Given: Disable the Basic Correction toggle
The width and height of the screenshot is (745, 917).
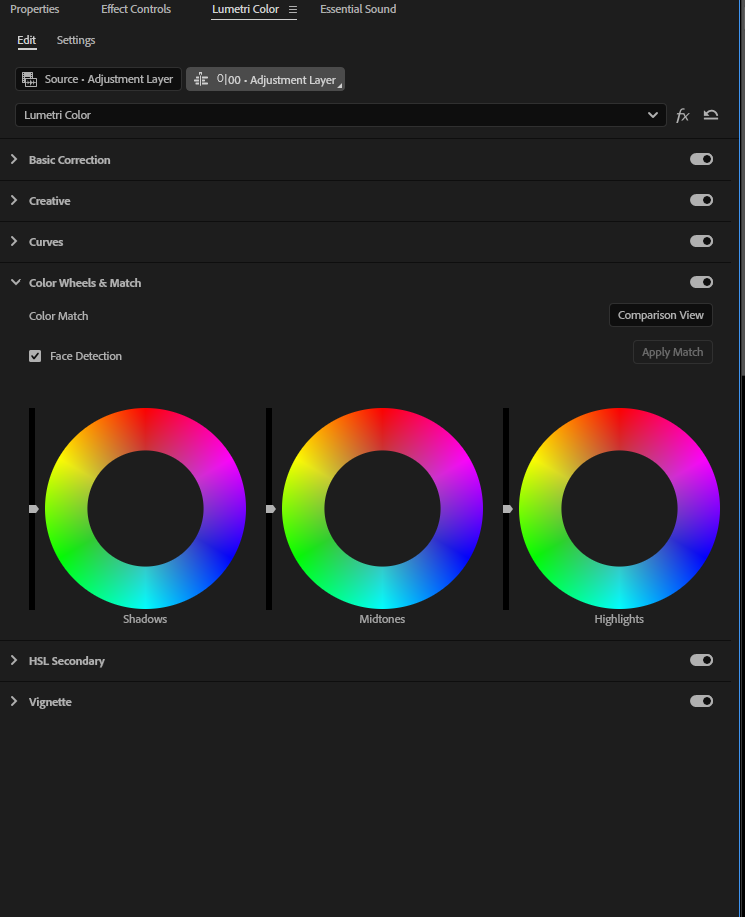Looking at the screenshot, I should click(x=701, y=159).
